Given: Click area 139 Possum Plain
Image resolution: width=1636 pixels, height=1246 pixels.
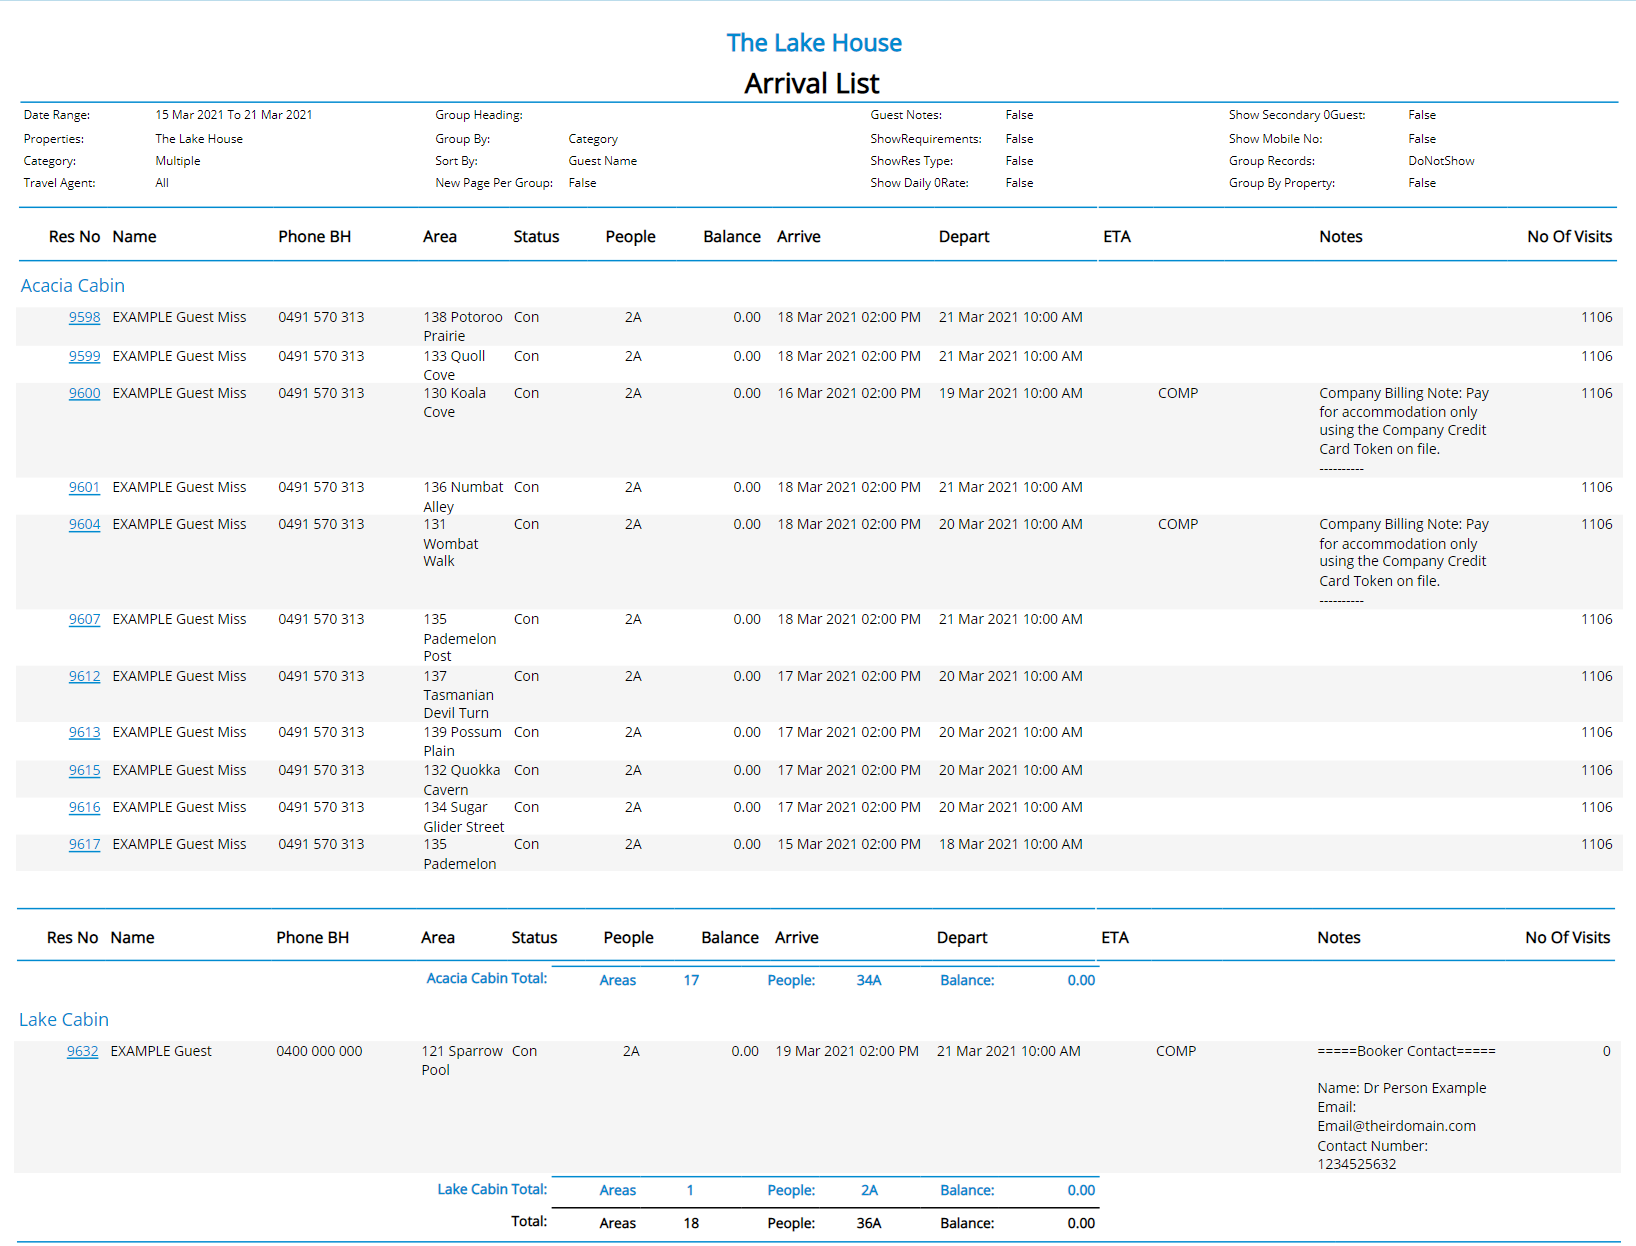Looking at the screenshot, I should [x=462, y=741].
